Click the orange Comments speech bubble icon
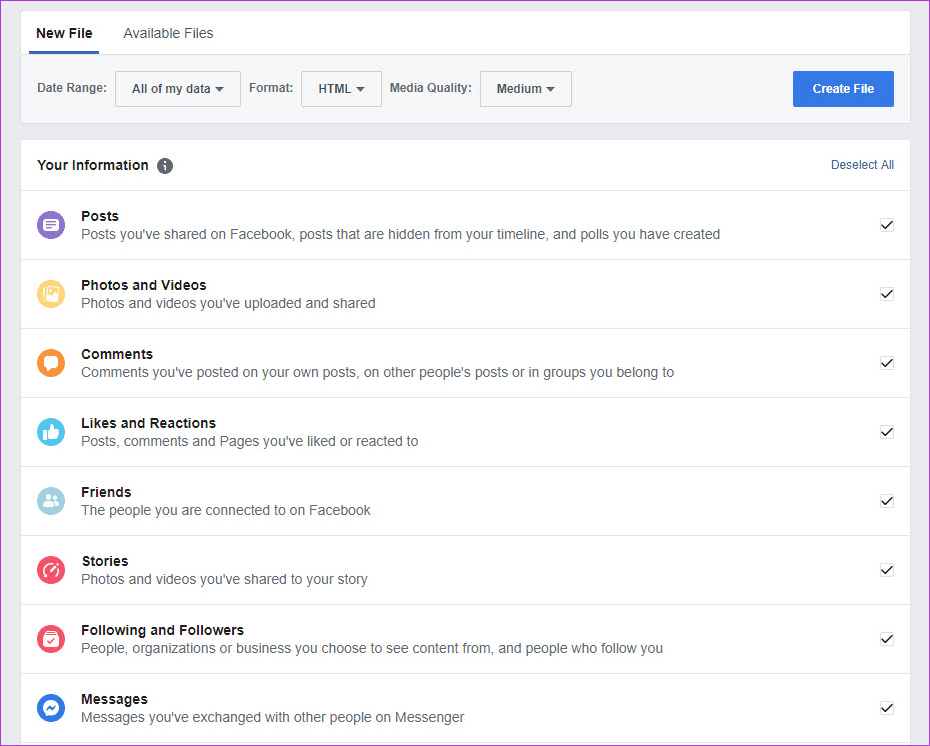This screenshot has height=746, width=930. coord(51,363)
